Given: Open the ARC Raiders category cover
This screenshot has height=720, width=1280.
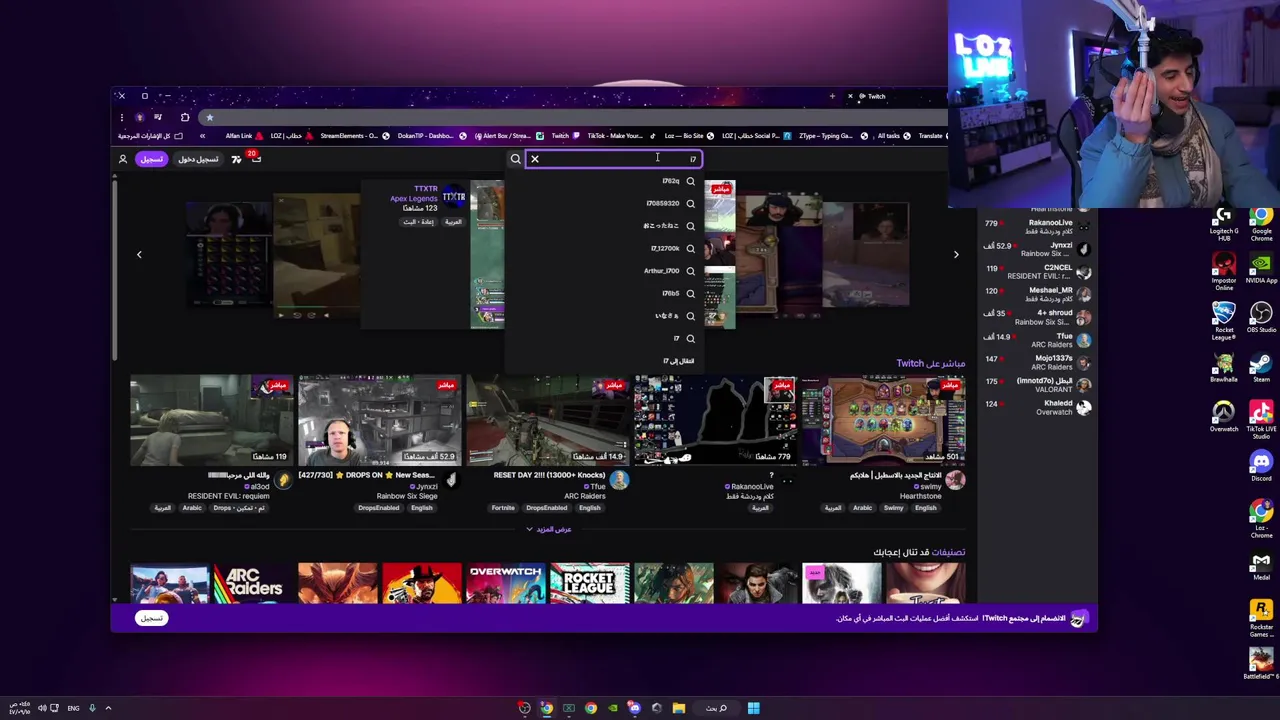Looking at the screenshot, I should click(253, 584).
